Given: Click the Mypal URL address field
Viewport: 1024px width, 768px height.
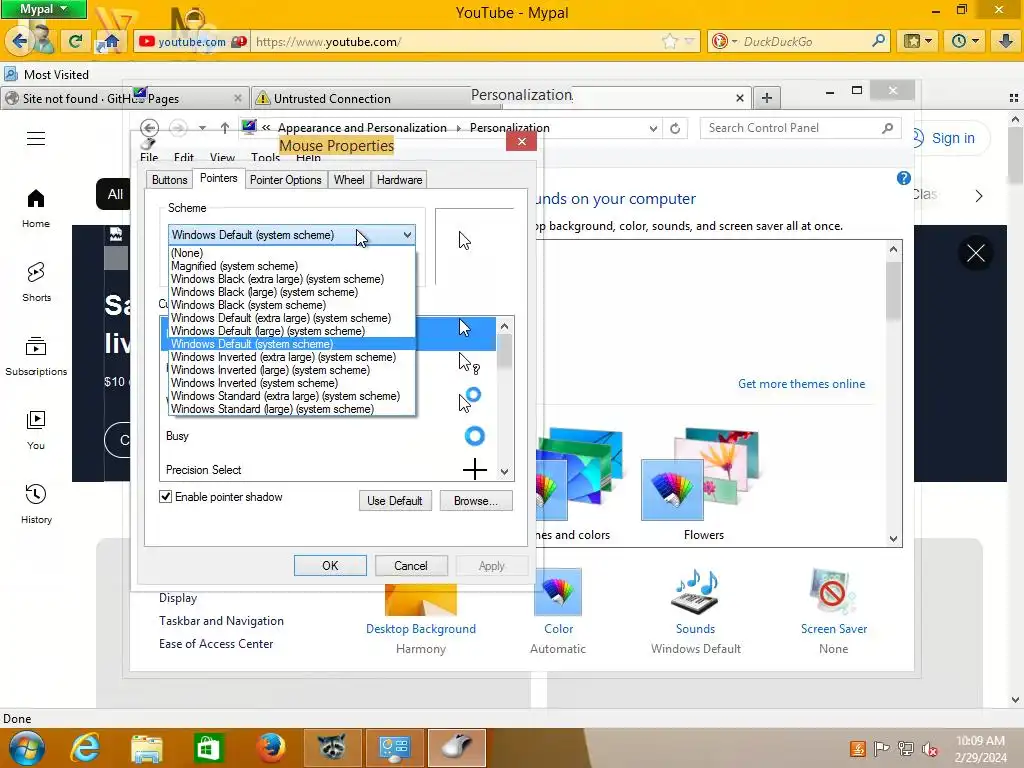Looking at the screenshot, I should 457,42.
